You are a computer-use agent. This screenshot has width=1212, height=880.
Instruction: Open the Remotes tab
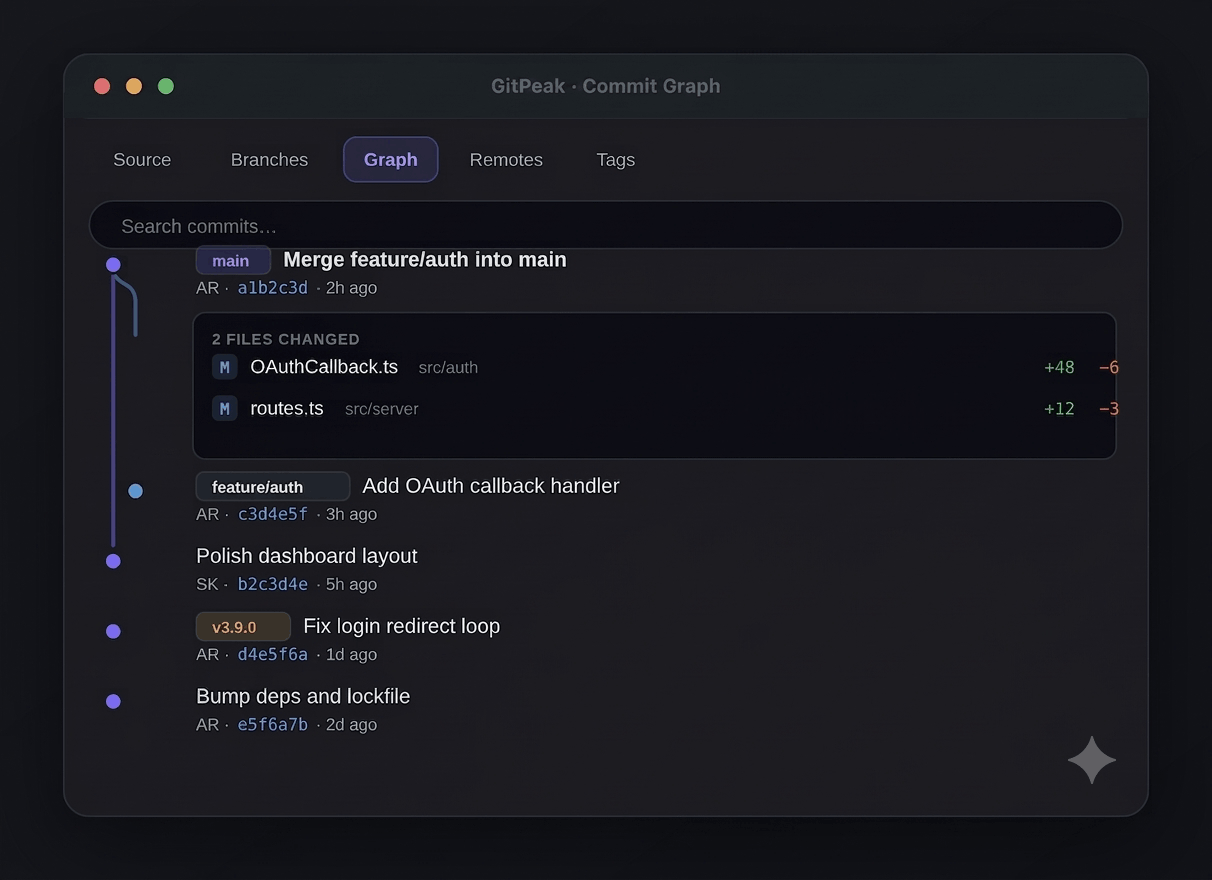[506, 160]
